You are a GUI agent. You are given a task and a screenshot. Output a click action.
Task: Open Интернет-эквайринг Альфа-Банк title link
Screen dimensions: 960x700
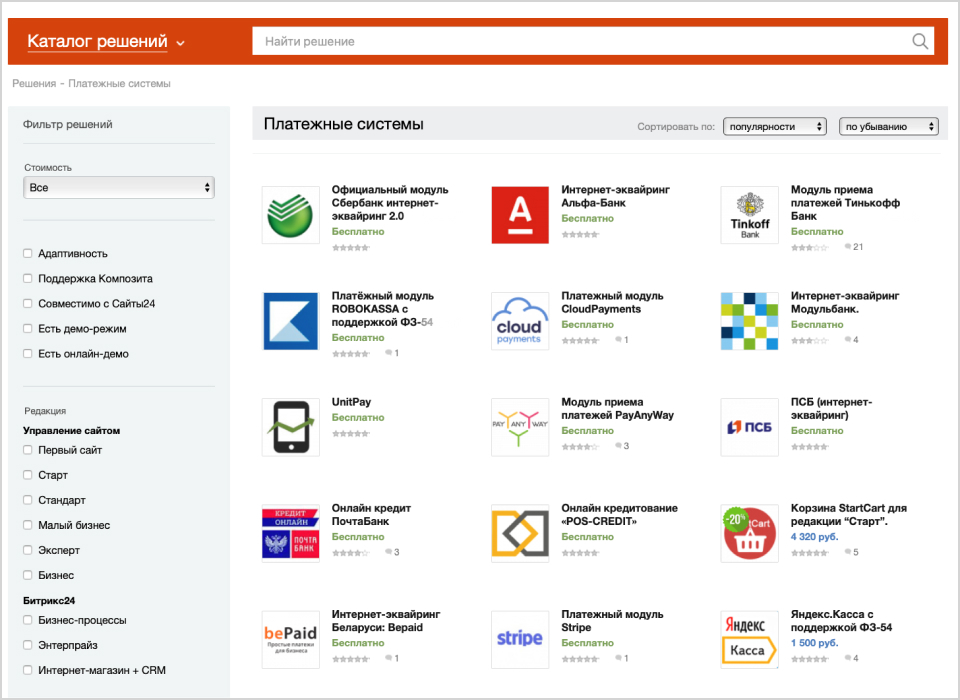[x=615, y=196]
